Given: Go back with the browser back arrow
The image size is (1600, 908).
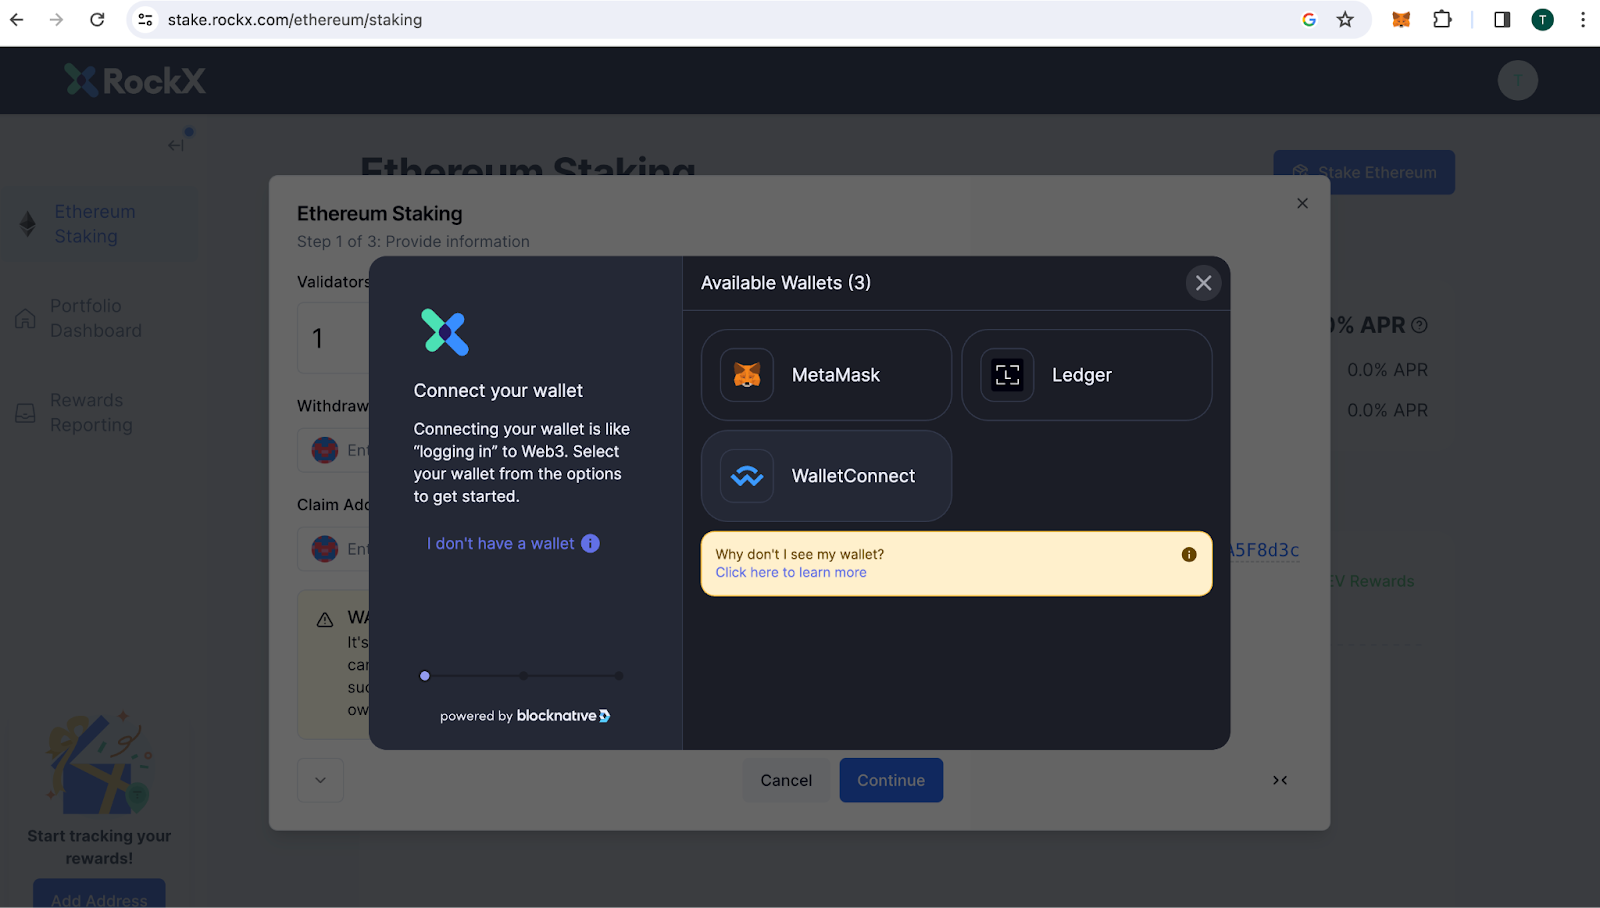Looking at the screenshot, I should [x=17, y=20].
